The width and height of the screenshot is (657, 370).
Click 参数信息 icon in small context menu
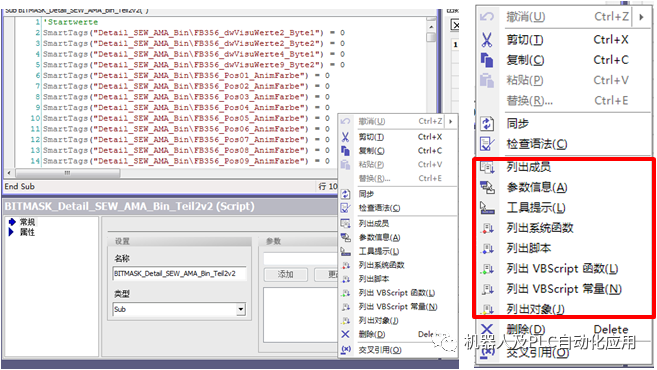[345, 238]
